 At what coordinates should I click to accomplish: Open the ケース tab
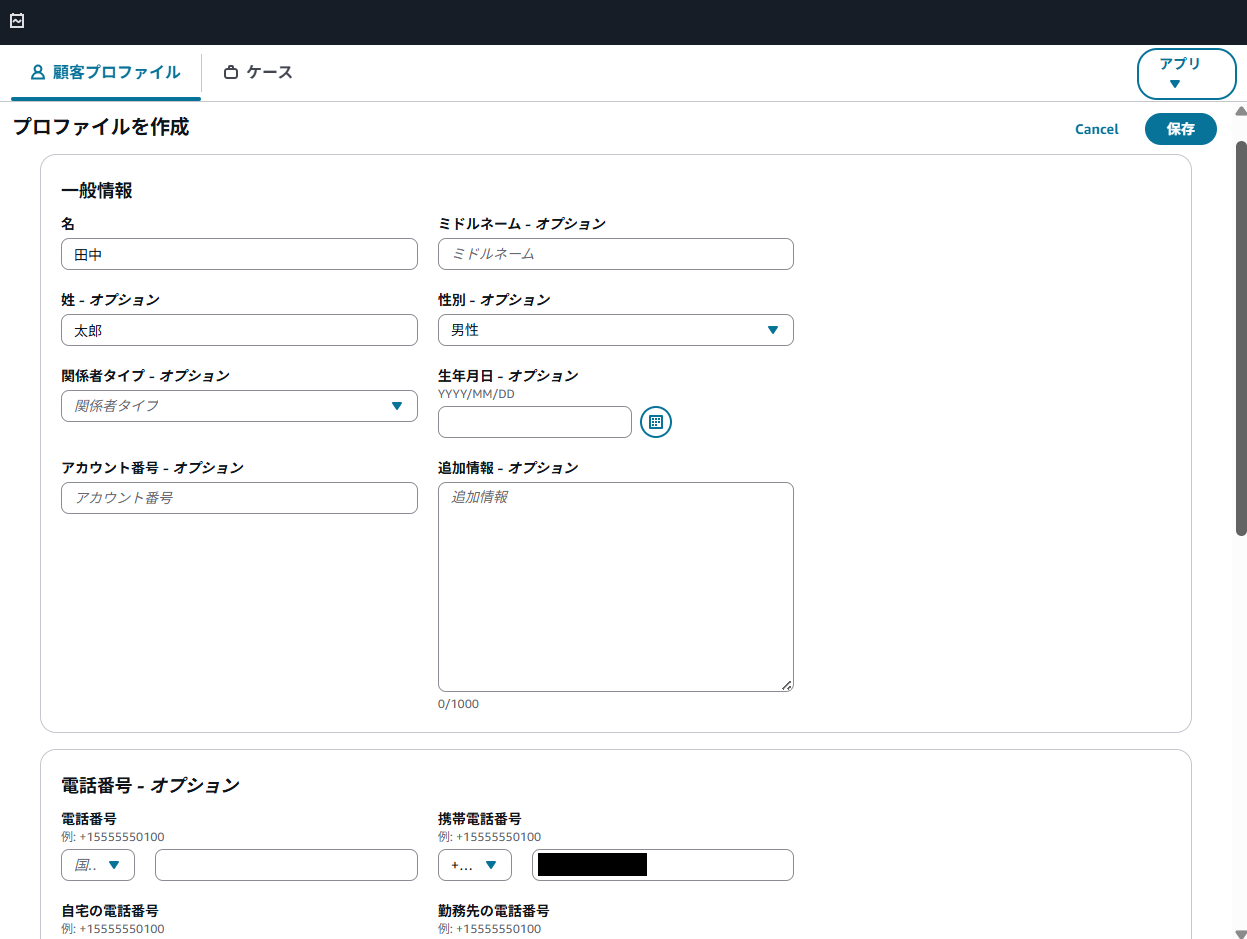point(258,73)
